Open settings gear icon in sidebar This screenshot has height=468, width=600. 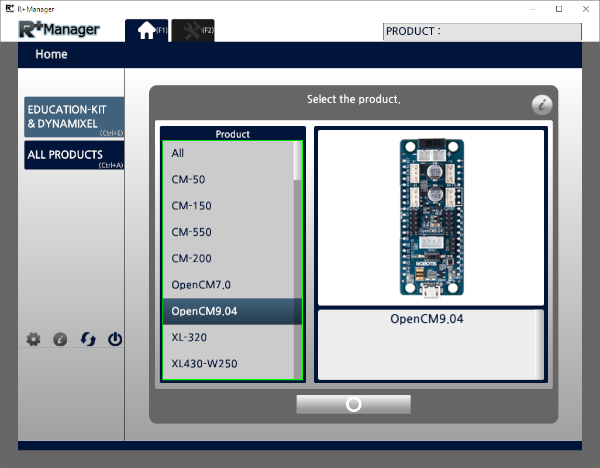(33, 339)
